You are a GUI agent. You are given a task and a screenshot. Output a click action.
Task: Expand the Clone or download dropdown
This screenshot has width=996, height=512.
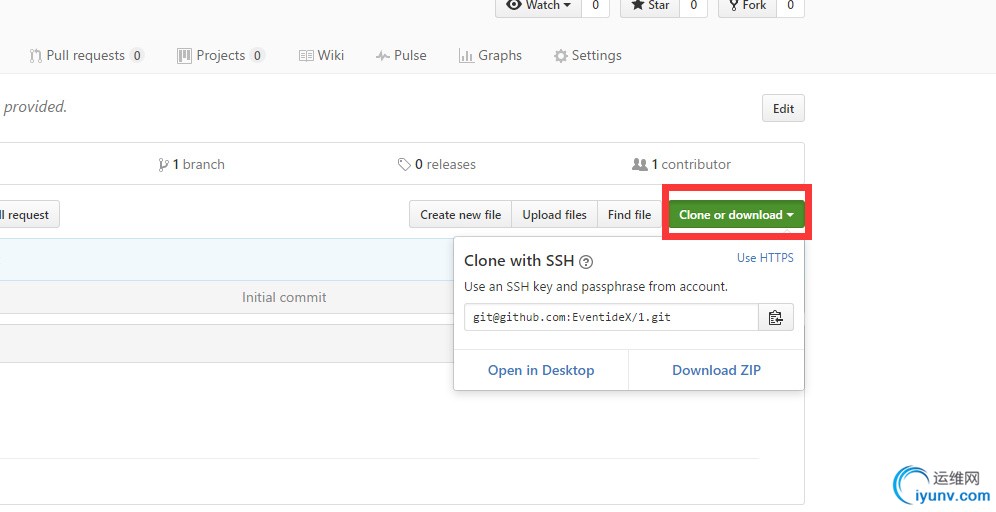click(x=736, y=215)
